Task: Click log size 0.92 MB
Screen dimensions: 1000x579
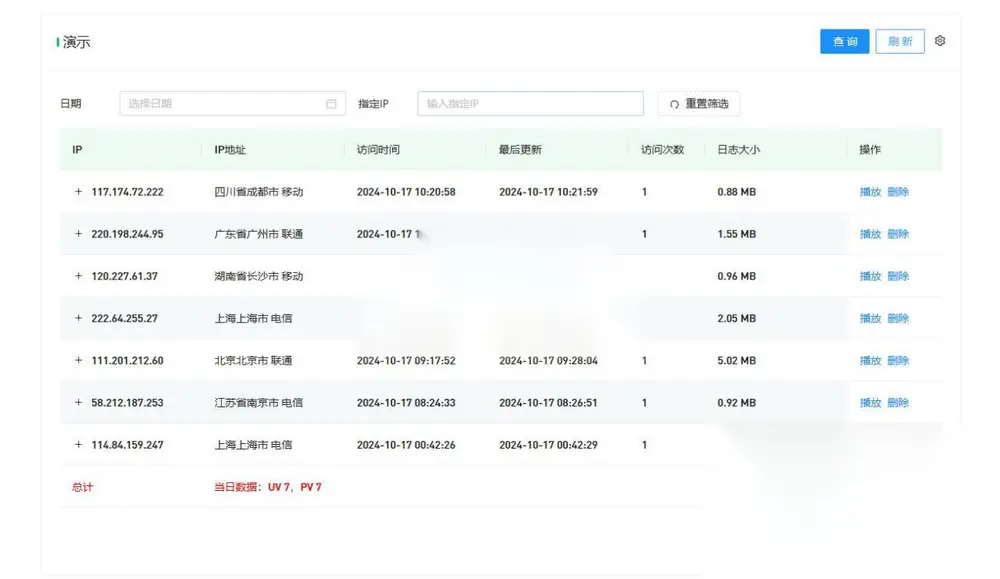Action: coord(737,402)
